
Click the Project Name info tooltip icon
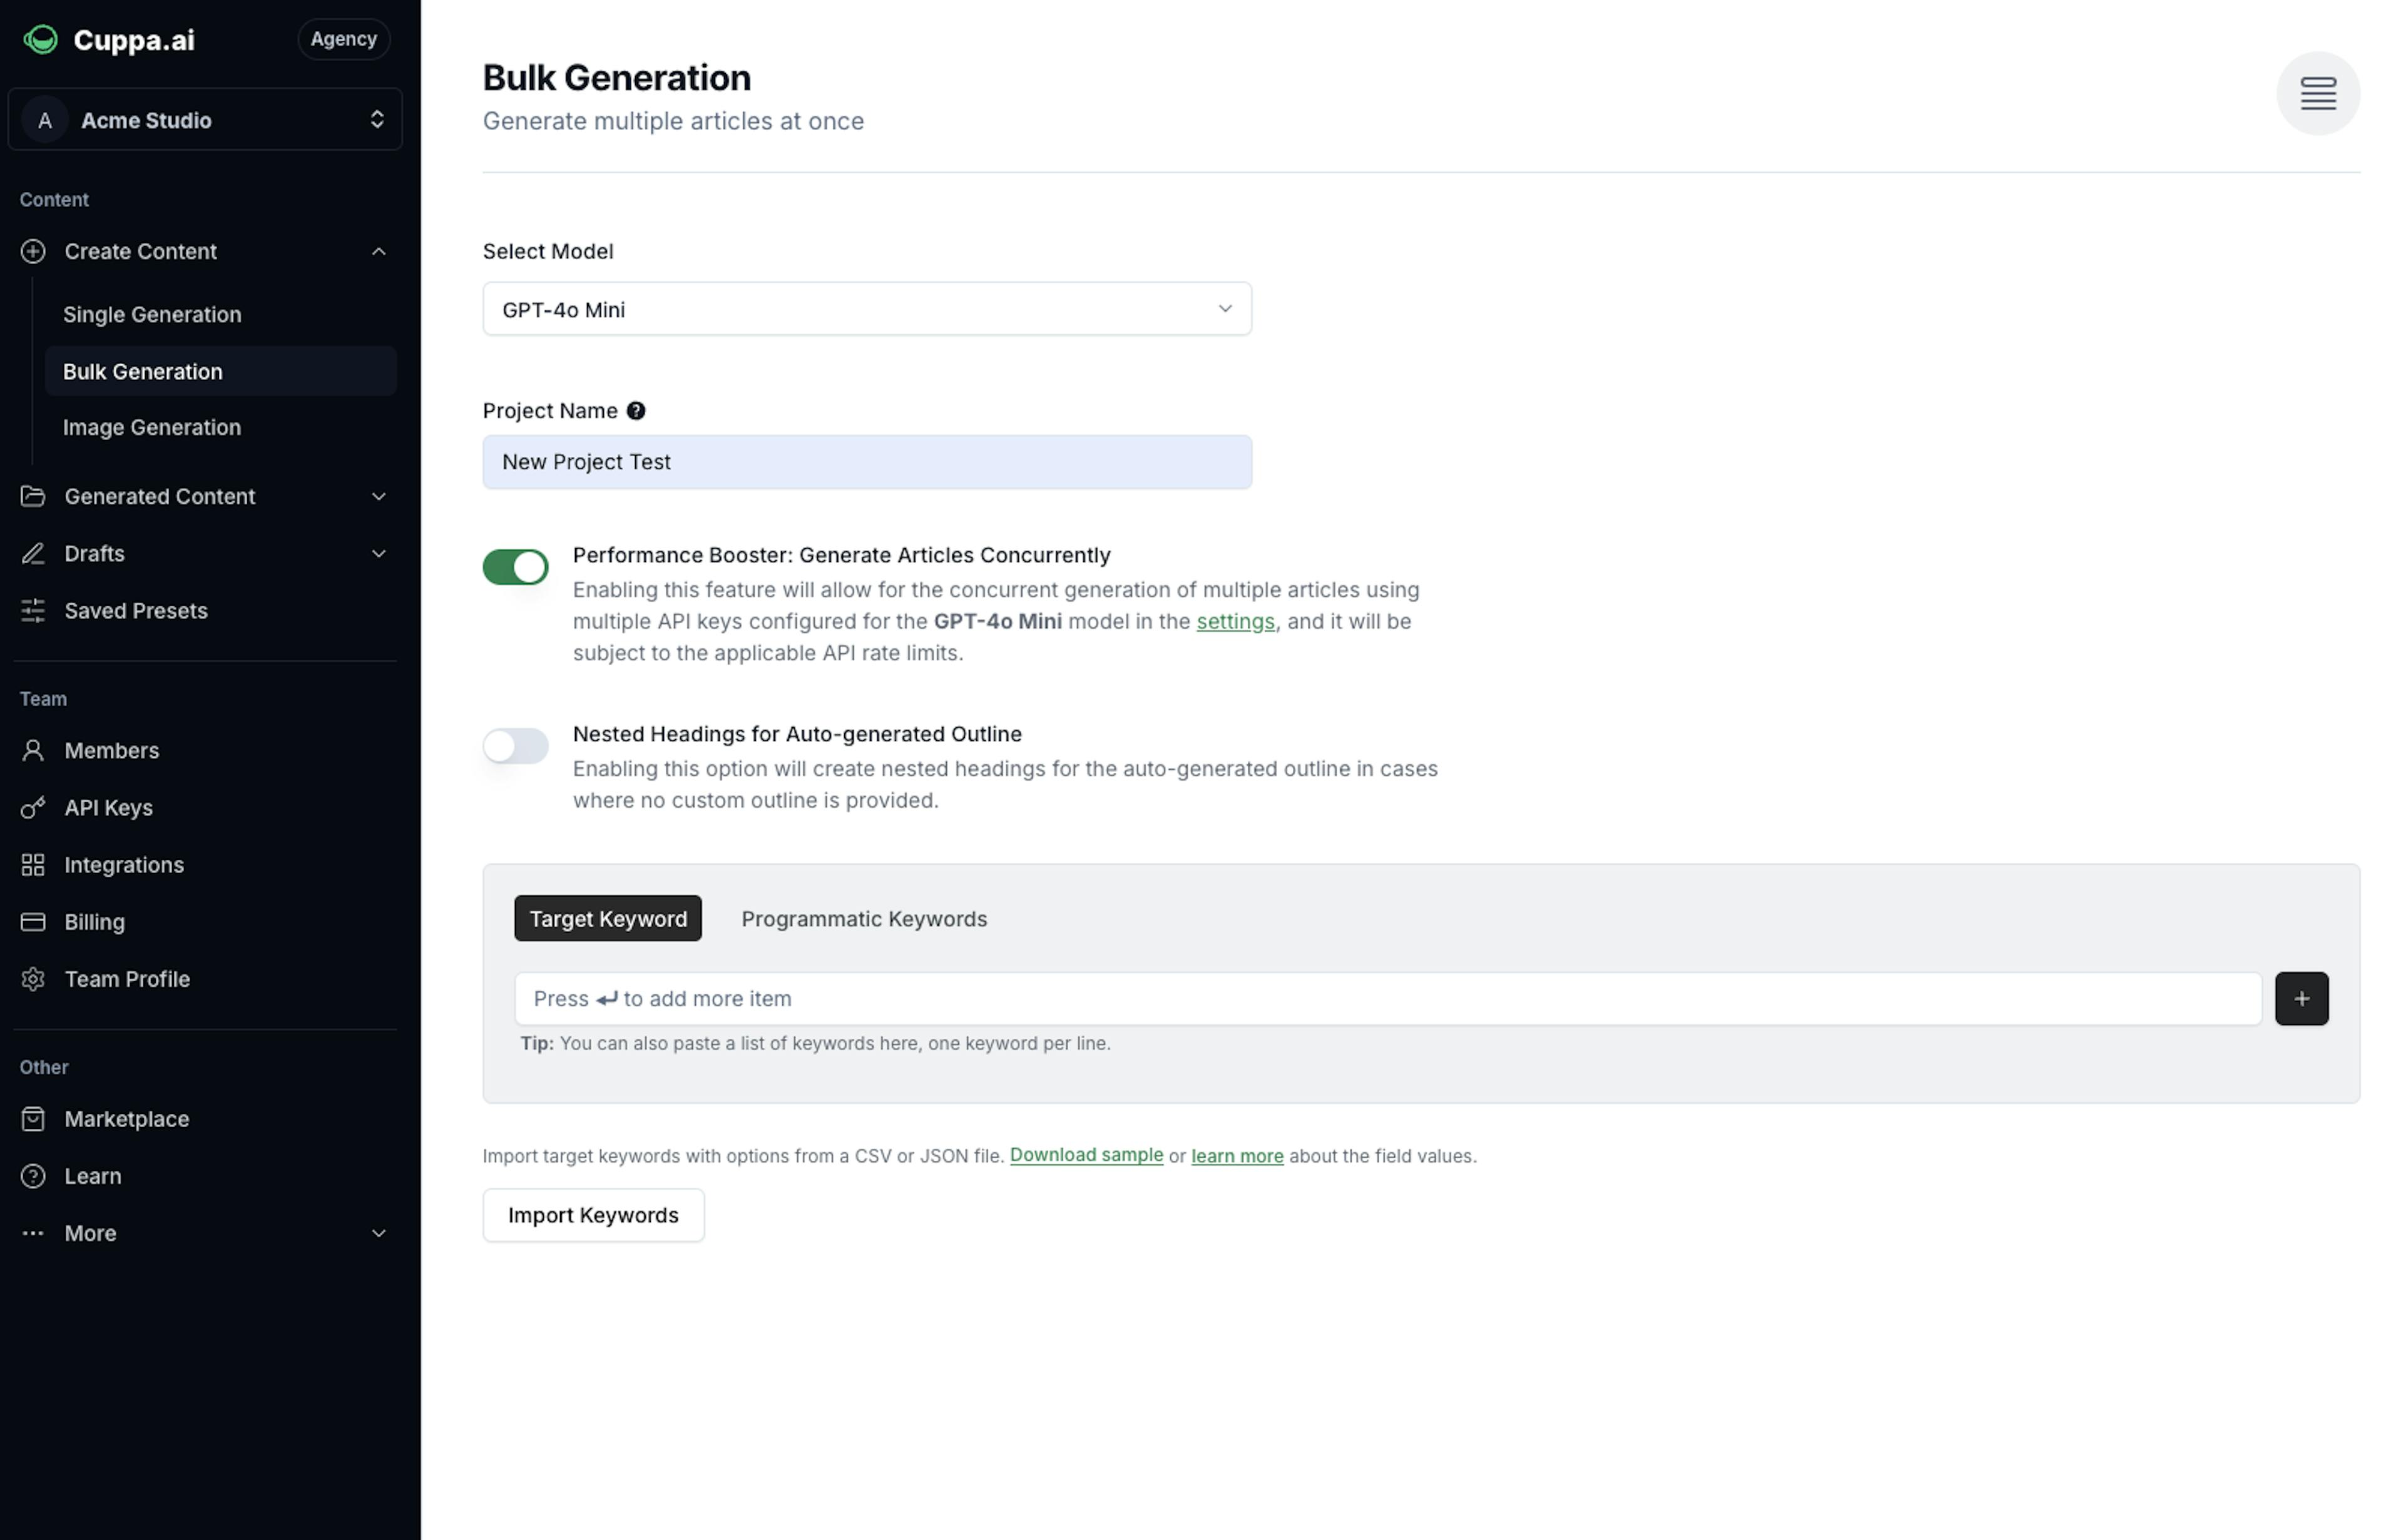click(x=636, y=410)
